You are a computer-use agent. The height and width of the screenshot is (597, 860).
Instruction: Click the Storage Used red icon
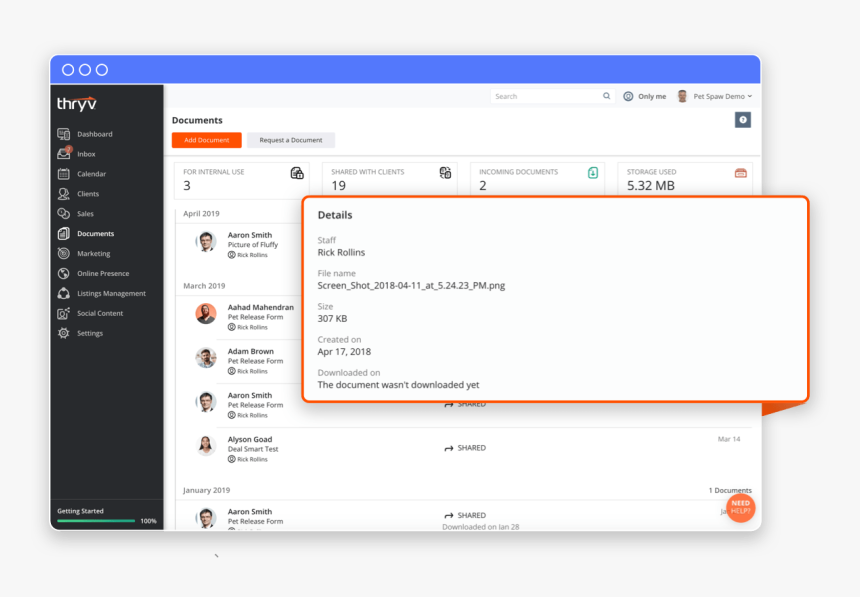(740, 173)
